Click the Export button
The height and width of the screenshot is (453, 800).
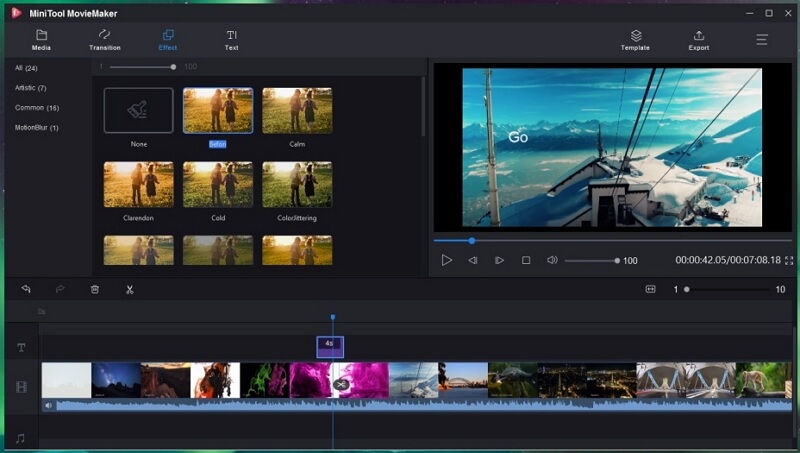click(699, 40)
